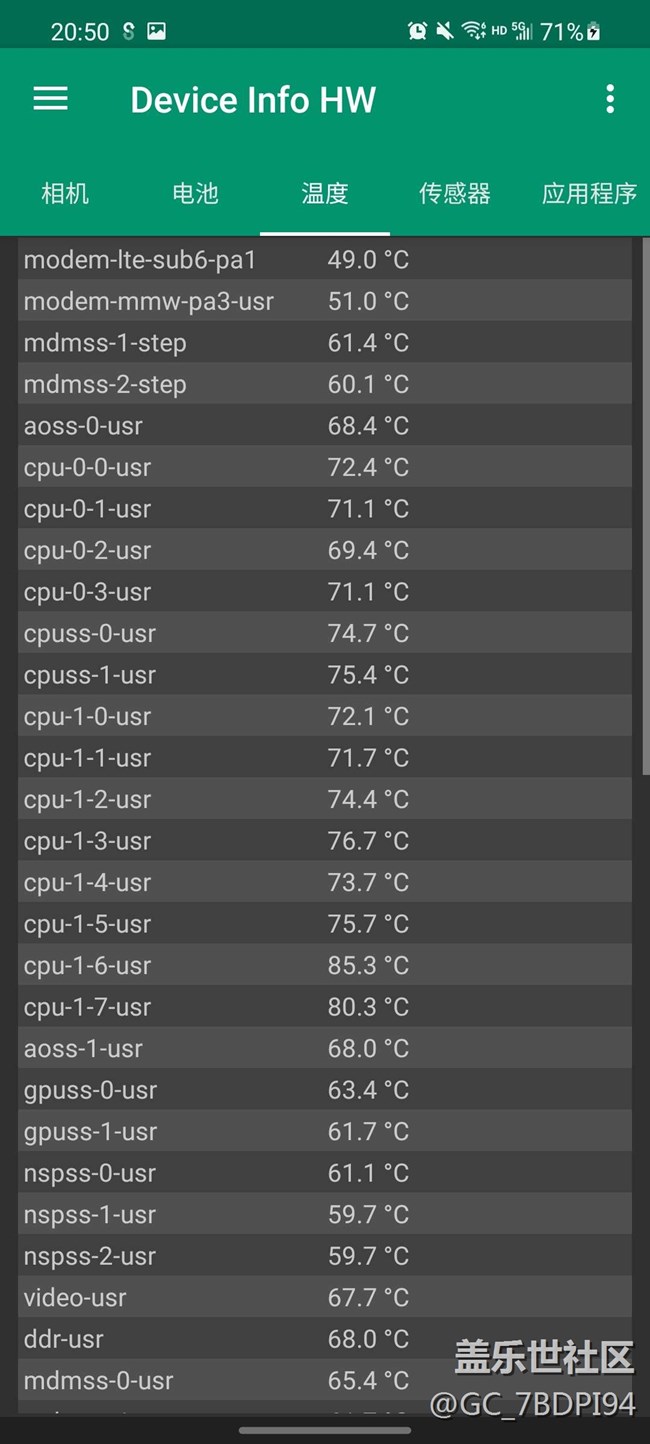This screenshot has width=650, height=1444.
Task: Select the modem-lte-sub6-pa1 row
Action: 325,260
